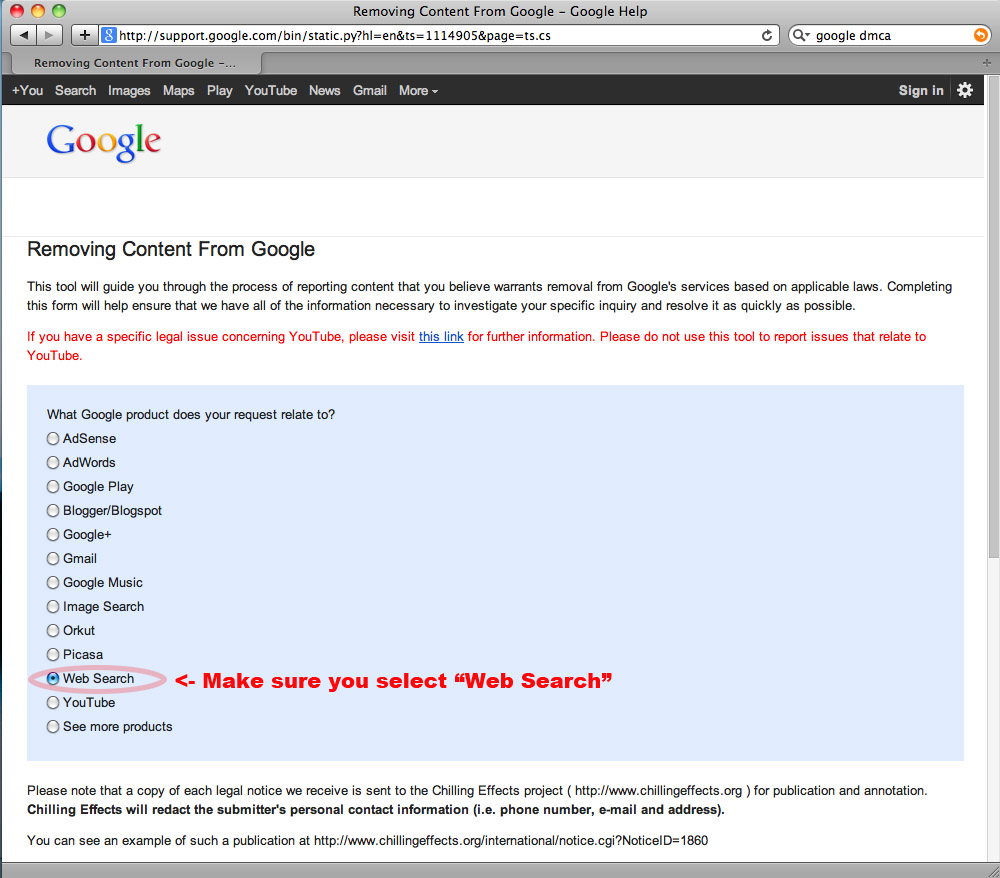Open a new tab with the plus icon

coord(84,34)
